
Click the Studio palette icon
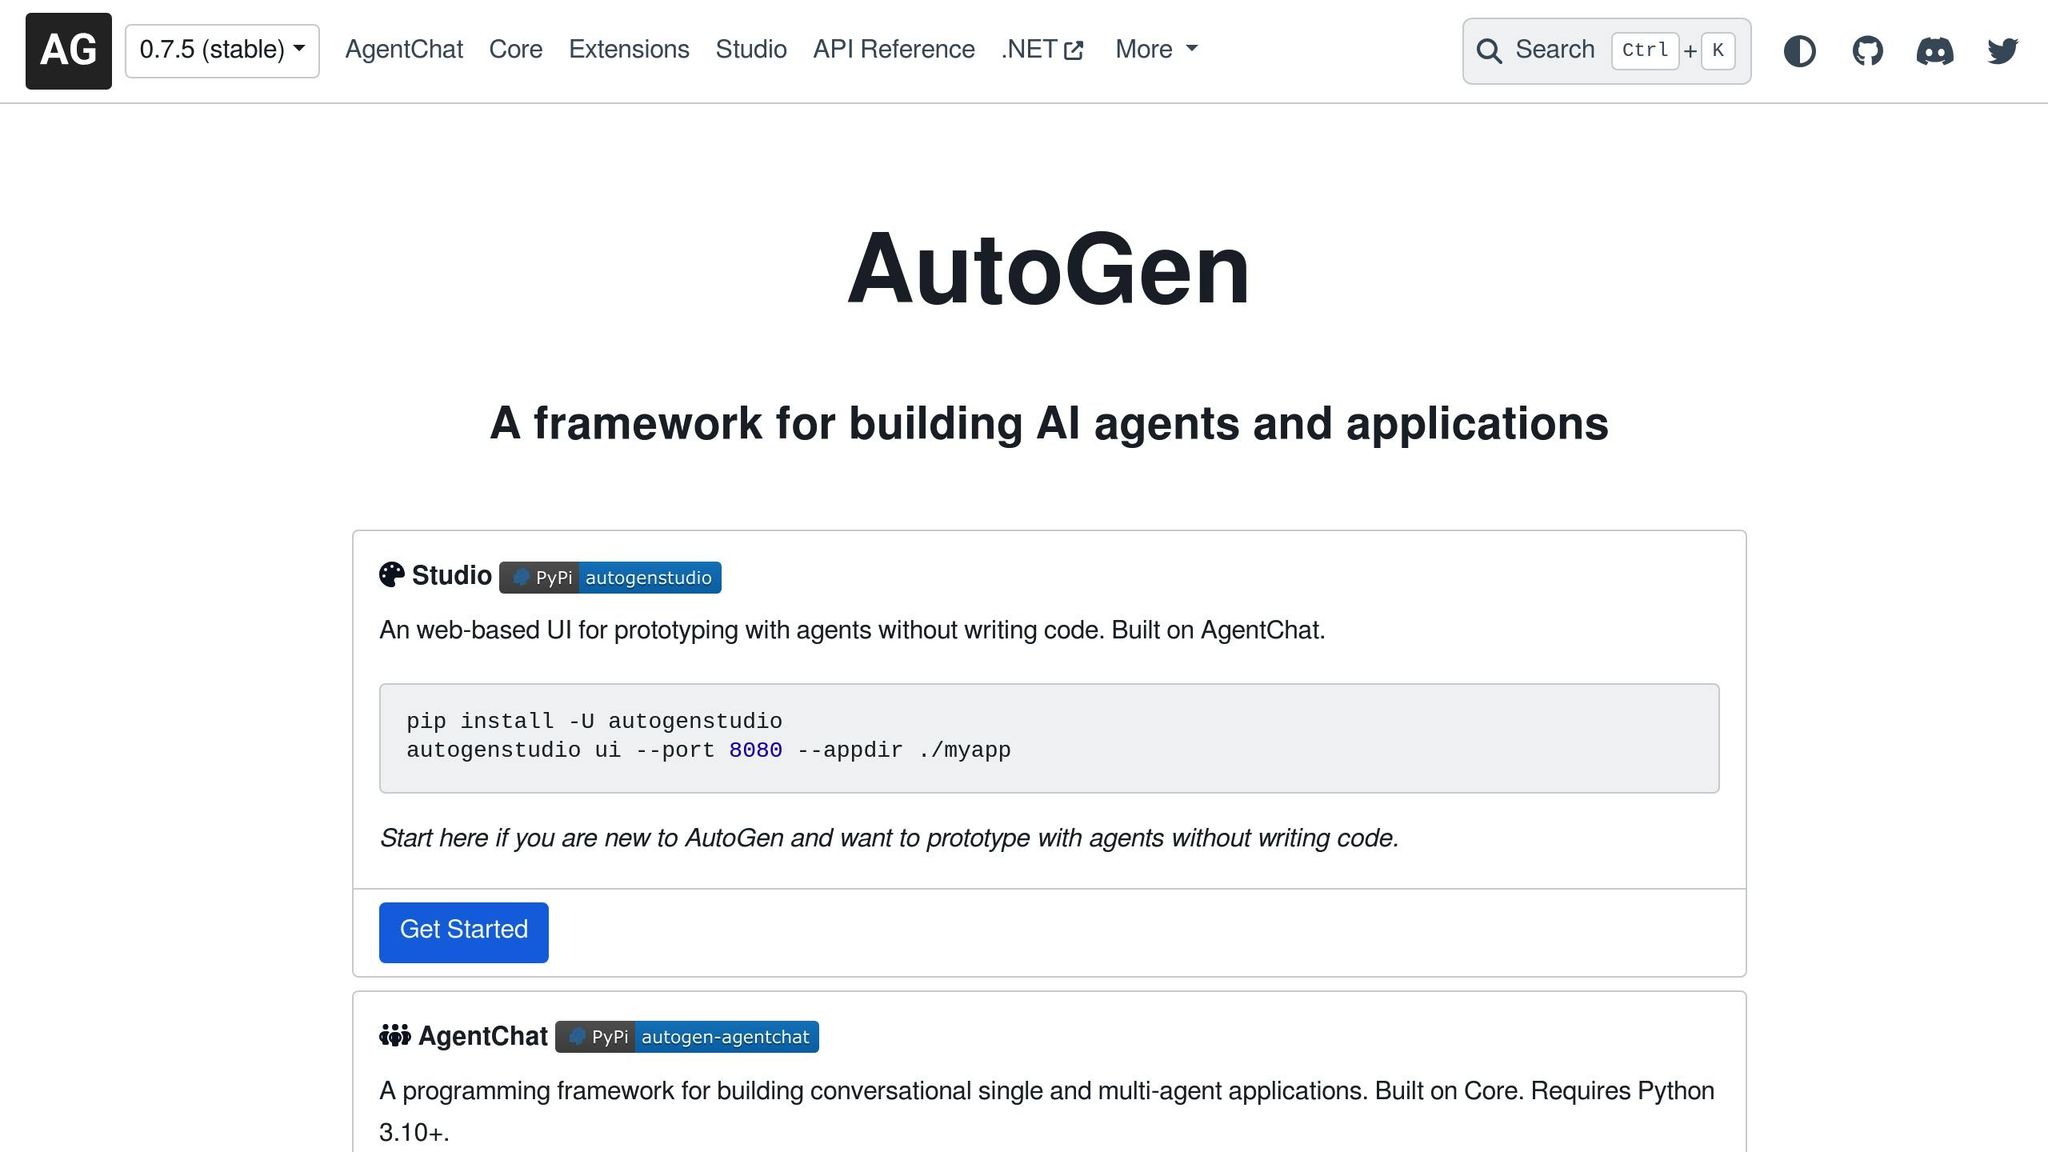click(x=392, y=575)
